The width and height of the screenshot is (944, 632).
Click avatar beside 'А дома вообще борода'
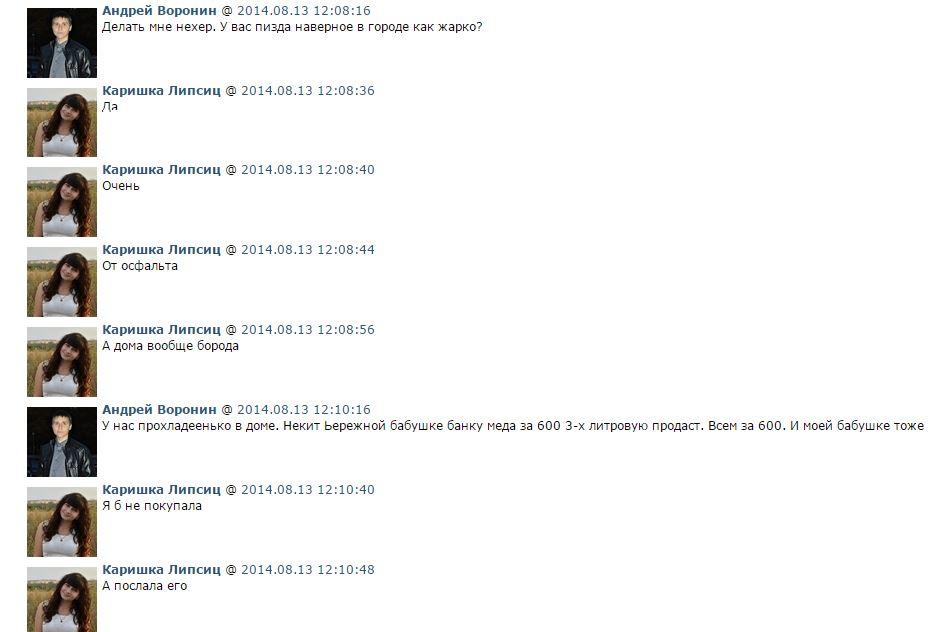(62, 362)
